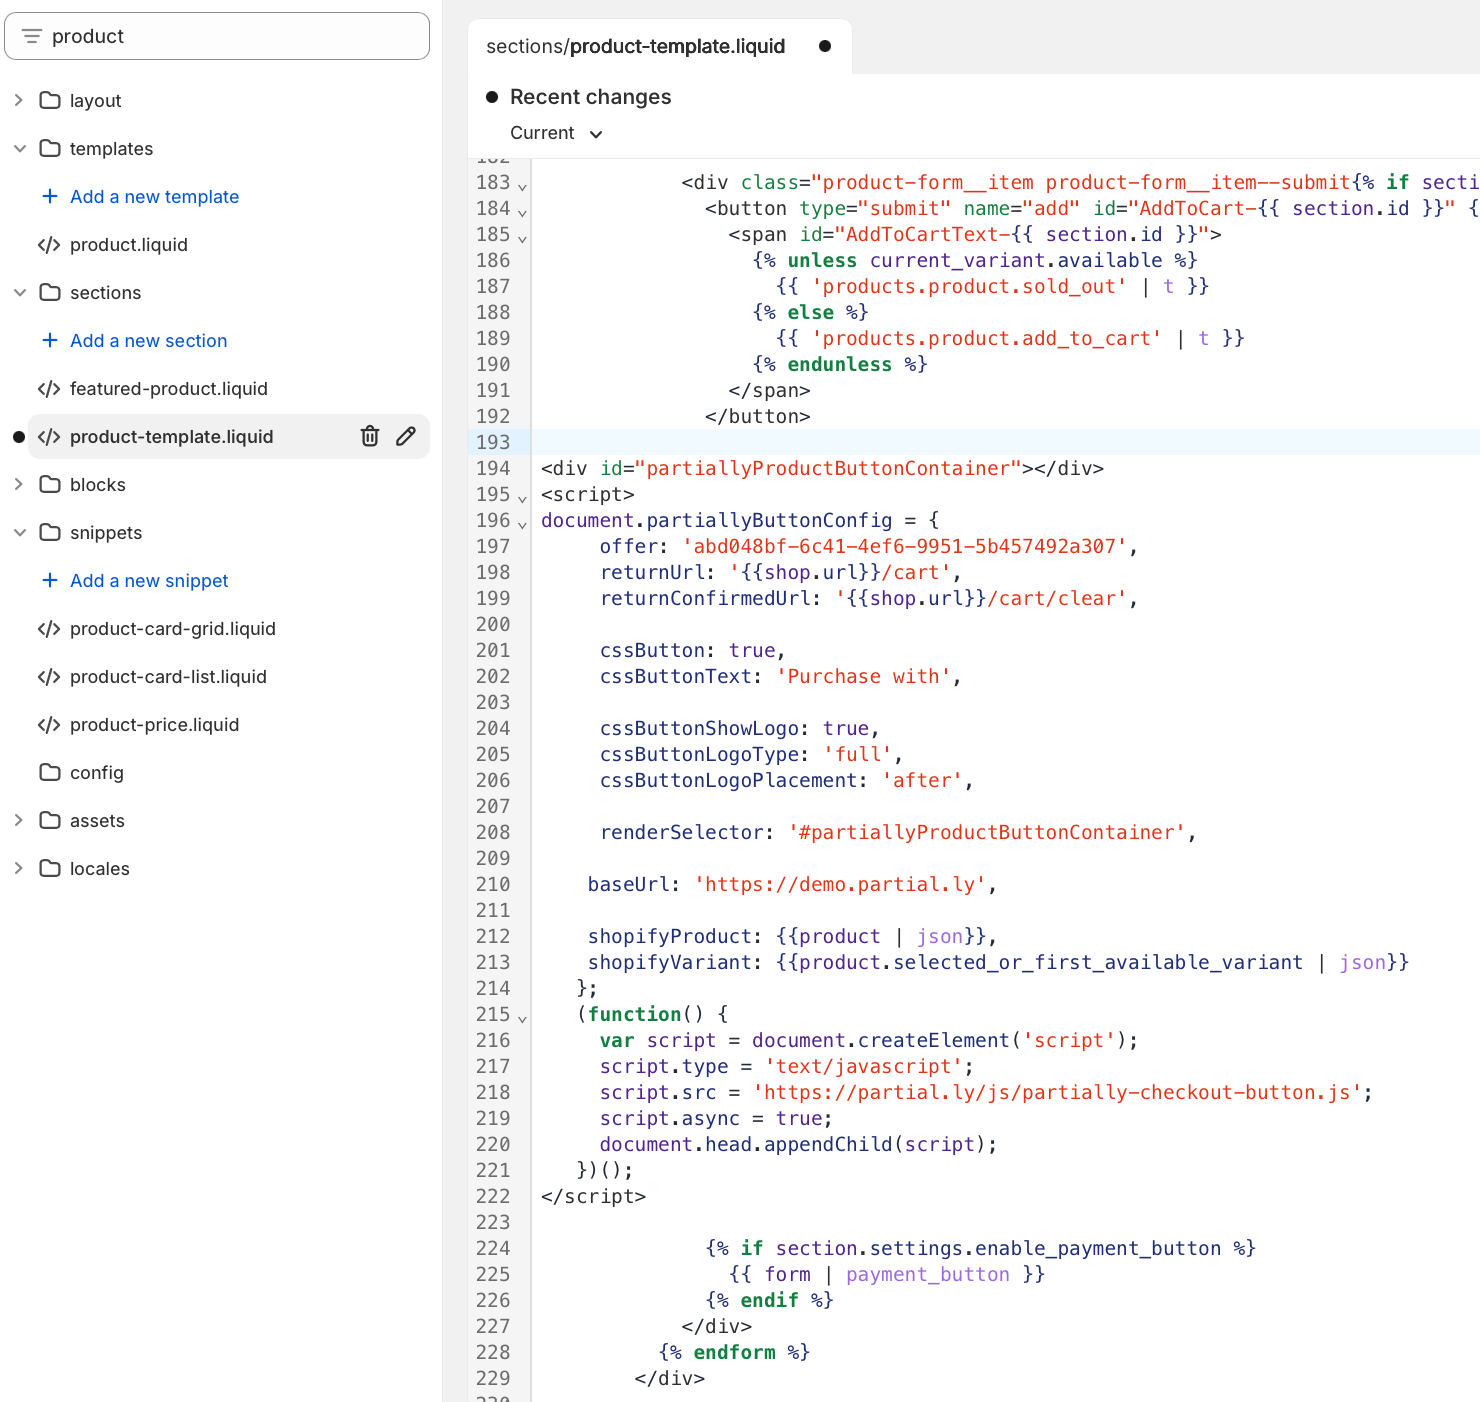Open the Current version dropdown
The height and width of the screenshot is (1402, 1480).
tap(555, 132)
